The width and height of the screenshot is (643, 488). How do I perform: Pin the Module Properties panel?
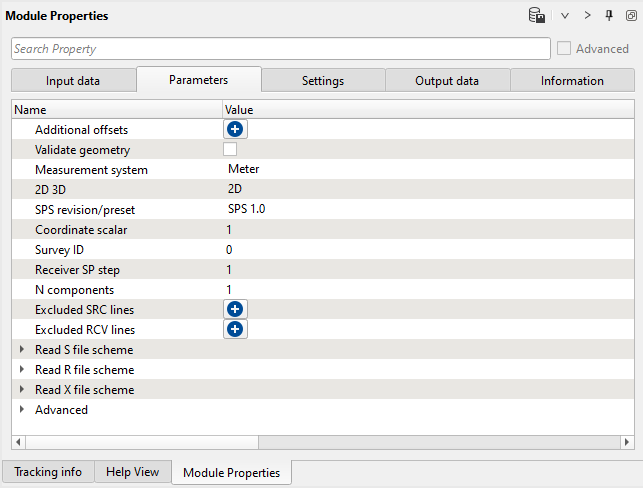[609, 16]
